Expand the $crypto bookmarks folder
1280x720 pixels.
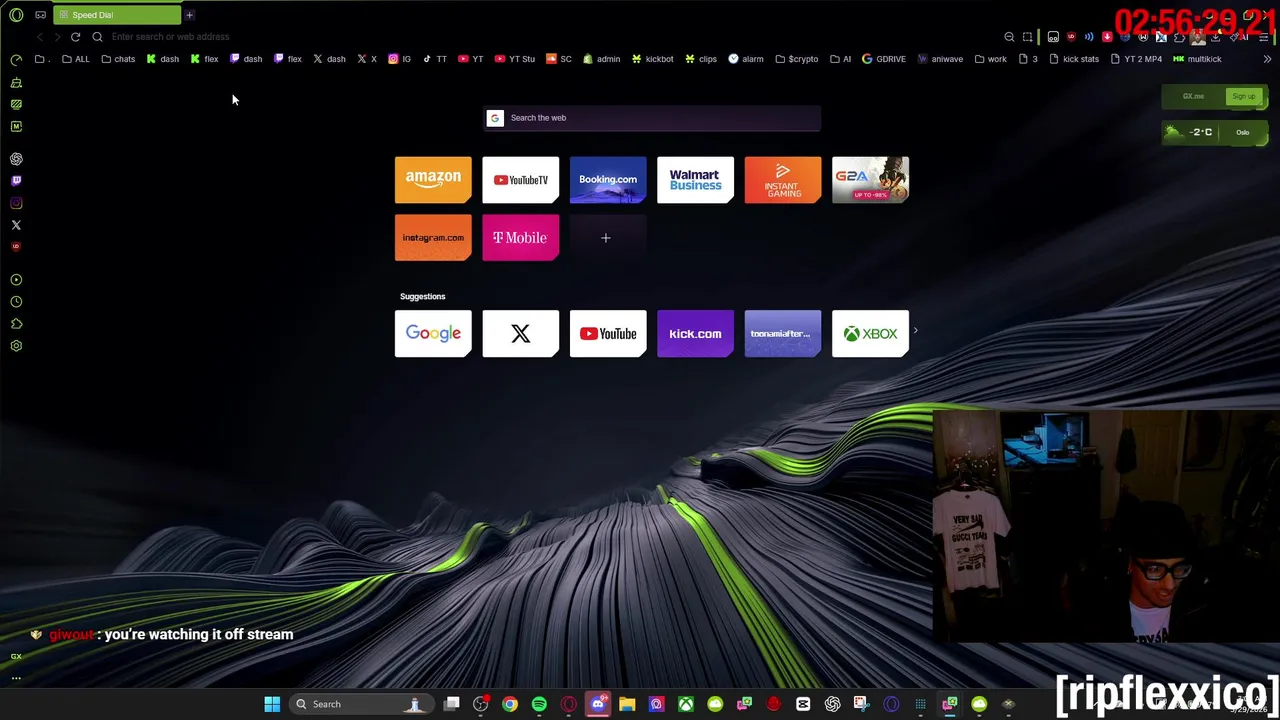796,59
